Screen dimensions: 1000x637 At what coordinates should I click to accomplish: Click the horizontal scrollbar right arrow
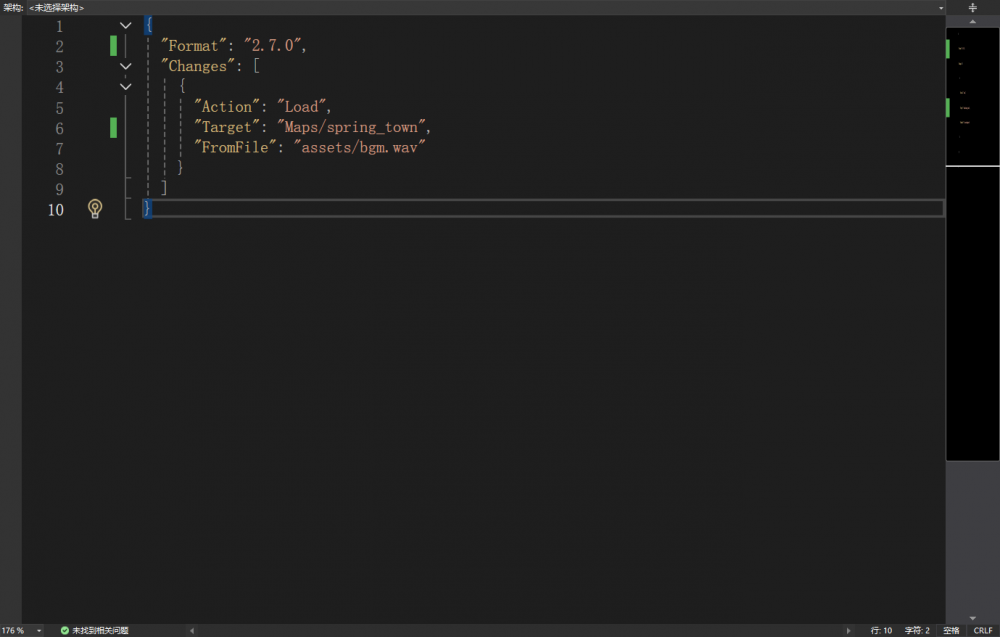[850, 630]
